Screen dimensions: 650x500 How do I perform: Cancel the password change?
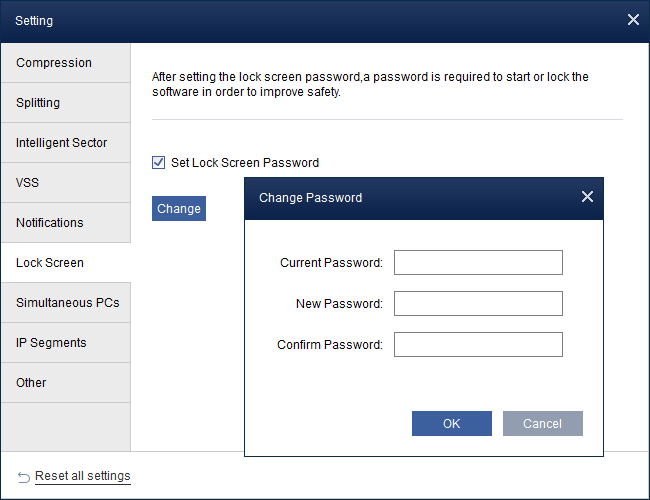[542, 423]
